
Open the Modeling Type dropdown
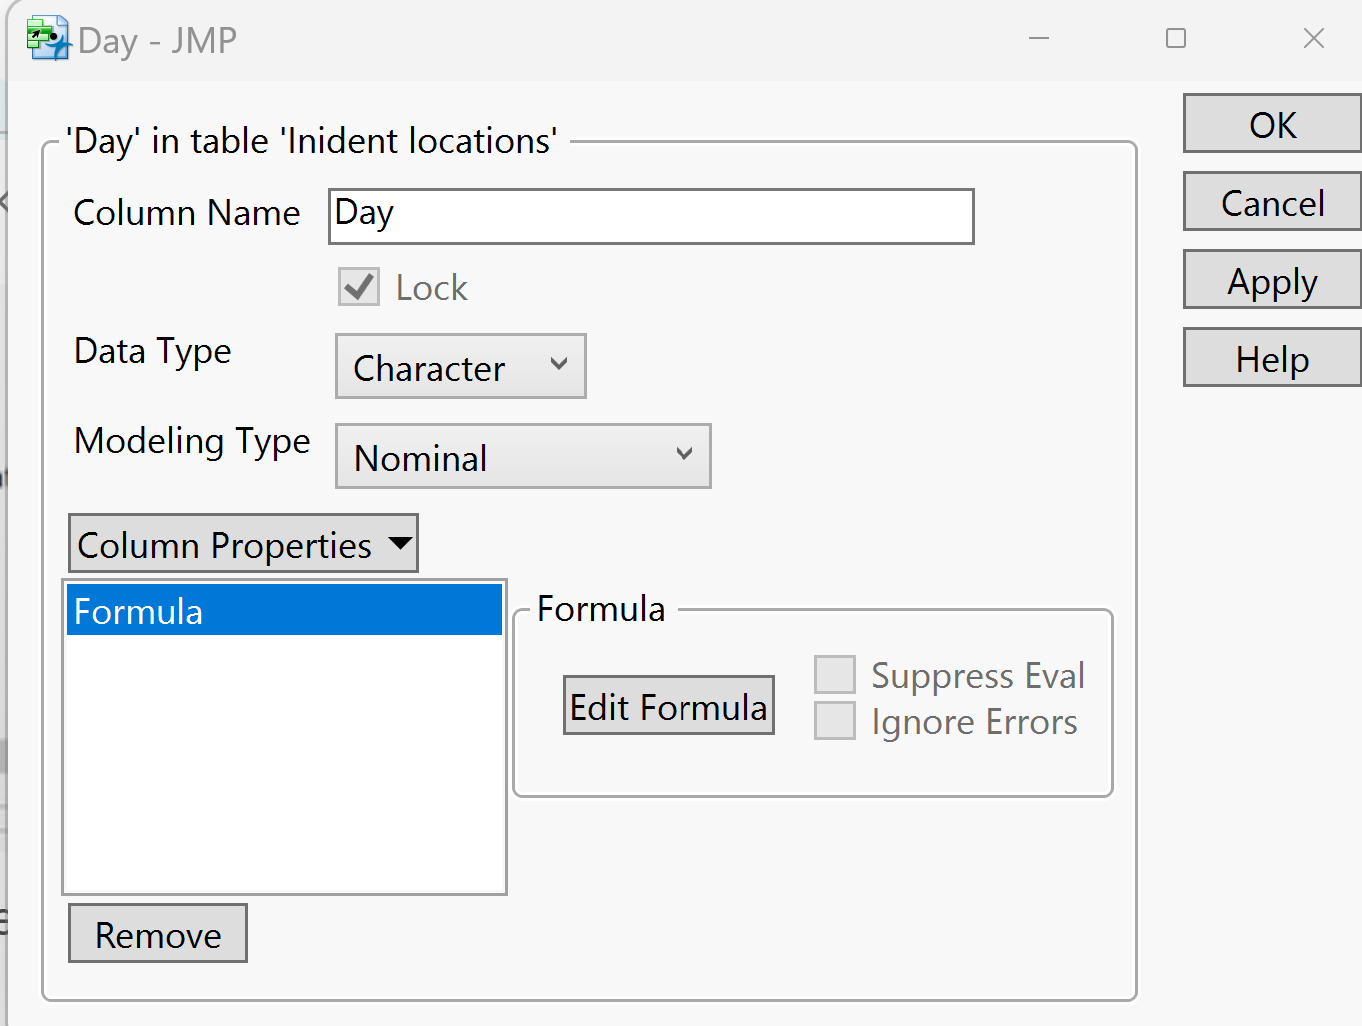[x=522, y=457]
